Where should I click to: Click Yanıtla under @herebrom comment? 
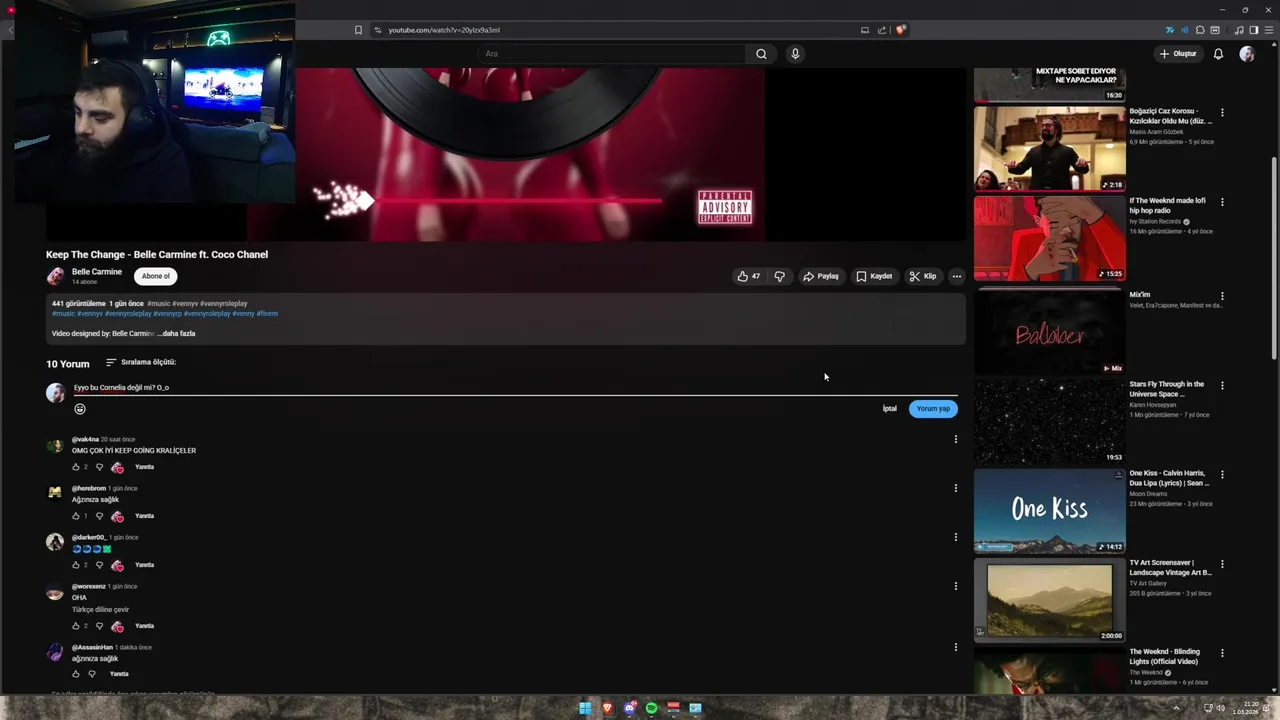point(145,516)
